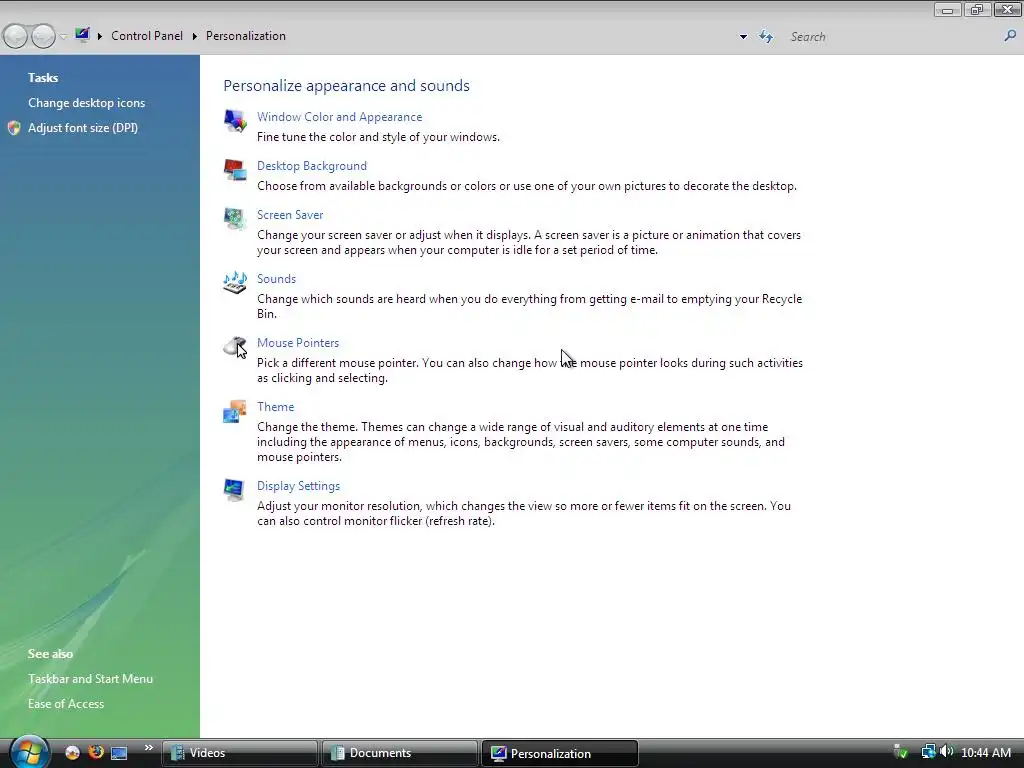This screenshot has width=1024, height=768.
Task: Open the Mouse Pointers link
Action: (298, 343)
